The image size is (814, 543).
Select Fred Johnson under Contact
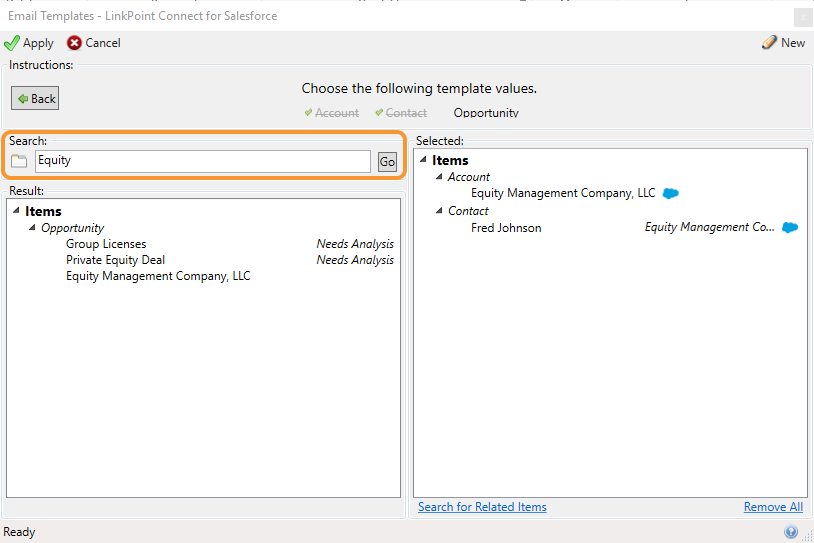506,228
